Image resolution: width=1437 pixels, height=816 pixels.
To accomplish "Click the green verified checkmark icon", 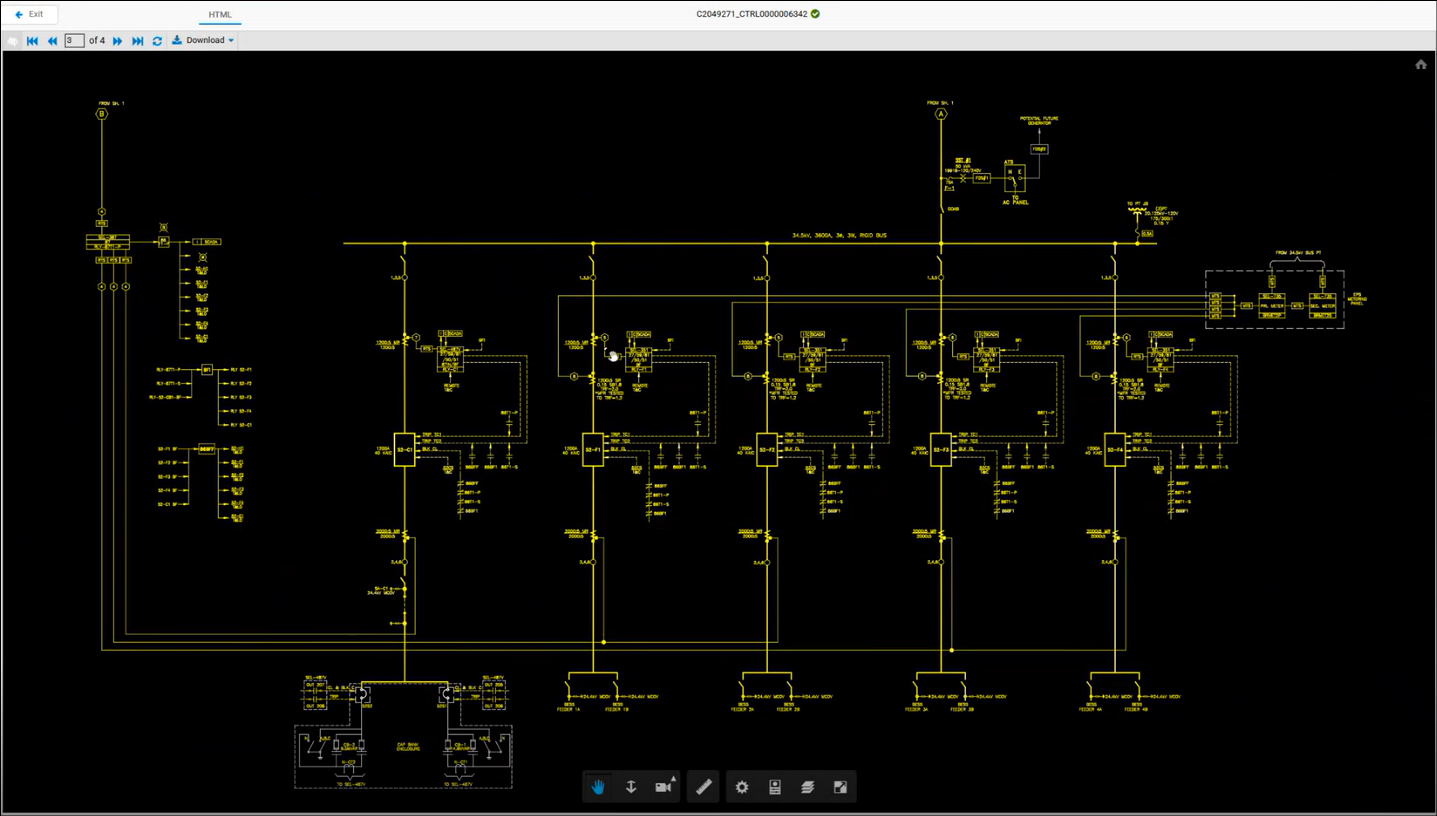I will pos(816,14).
